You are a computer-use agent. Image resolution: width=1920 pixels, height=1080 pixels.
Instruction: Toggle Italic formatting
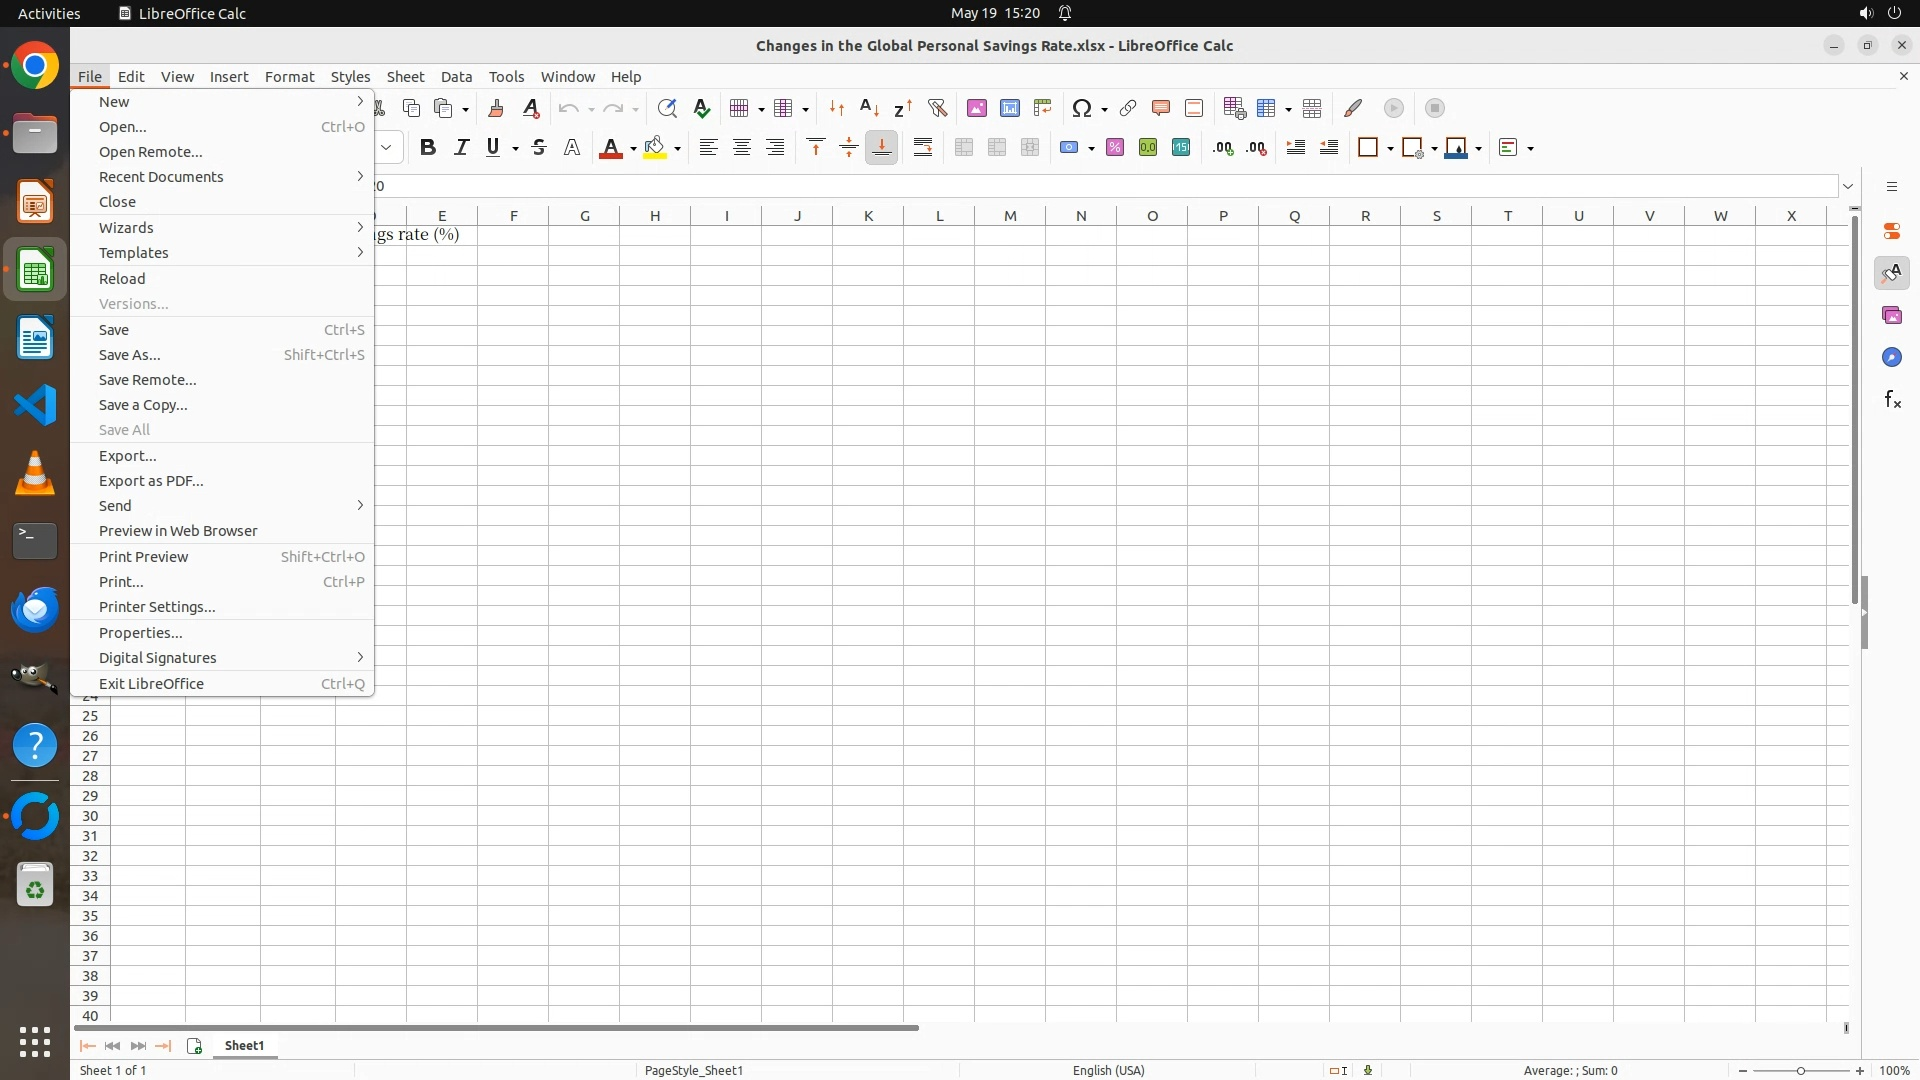[461, 148]
